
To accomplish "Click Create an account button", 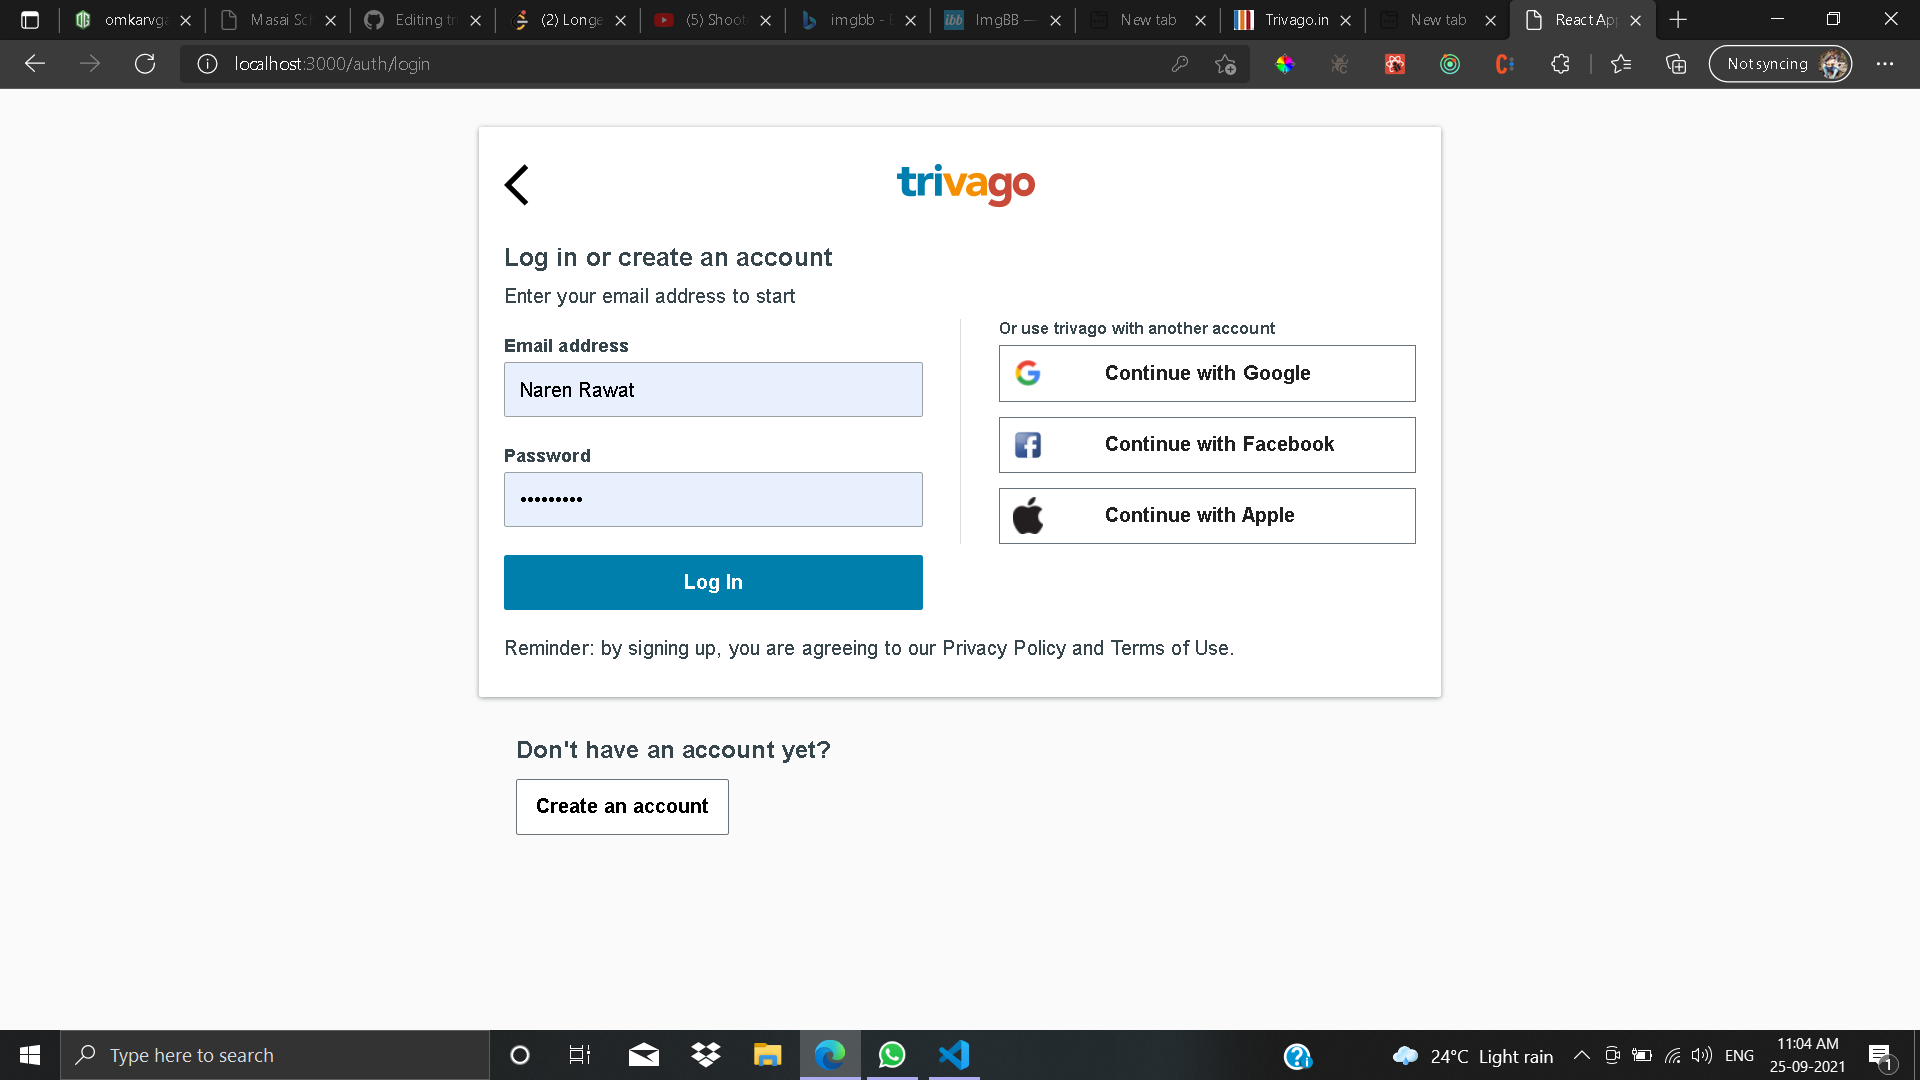I will (x=622, y=807).
